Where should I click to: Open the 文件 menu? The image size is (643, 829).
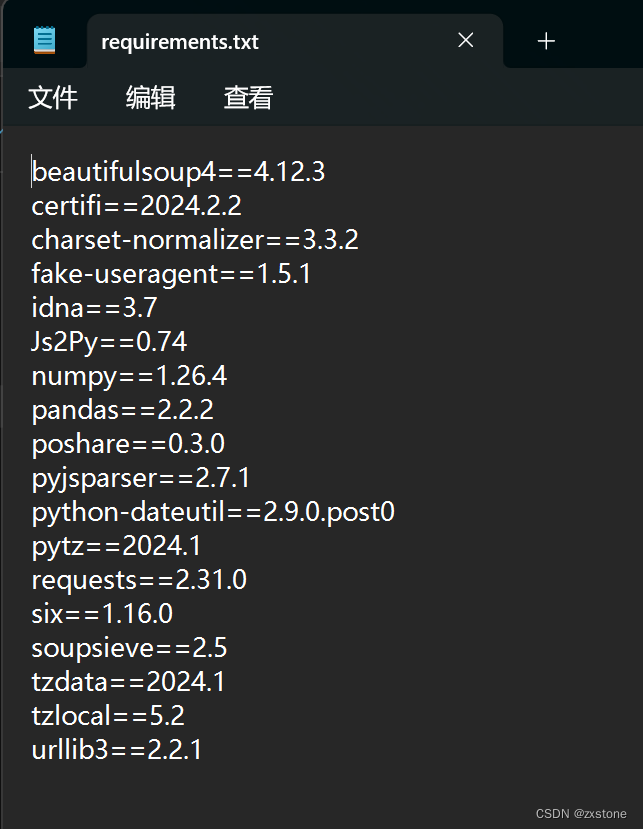(53, 98)
